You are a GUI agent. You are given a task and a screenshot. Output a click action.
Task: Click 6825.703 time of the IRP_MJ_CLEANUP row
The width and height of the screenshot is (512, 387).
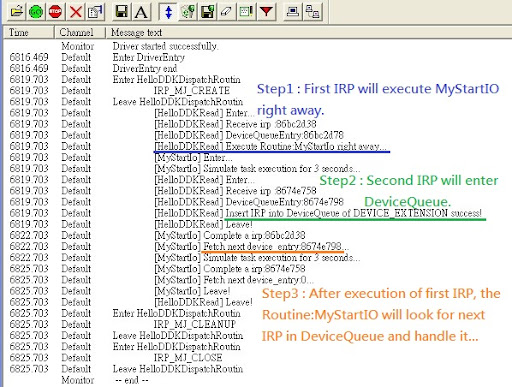[x=29, y=324]
